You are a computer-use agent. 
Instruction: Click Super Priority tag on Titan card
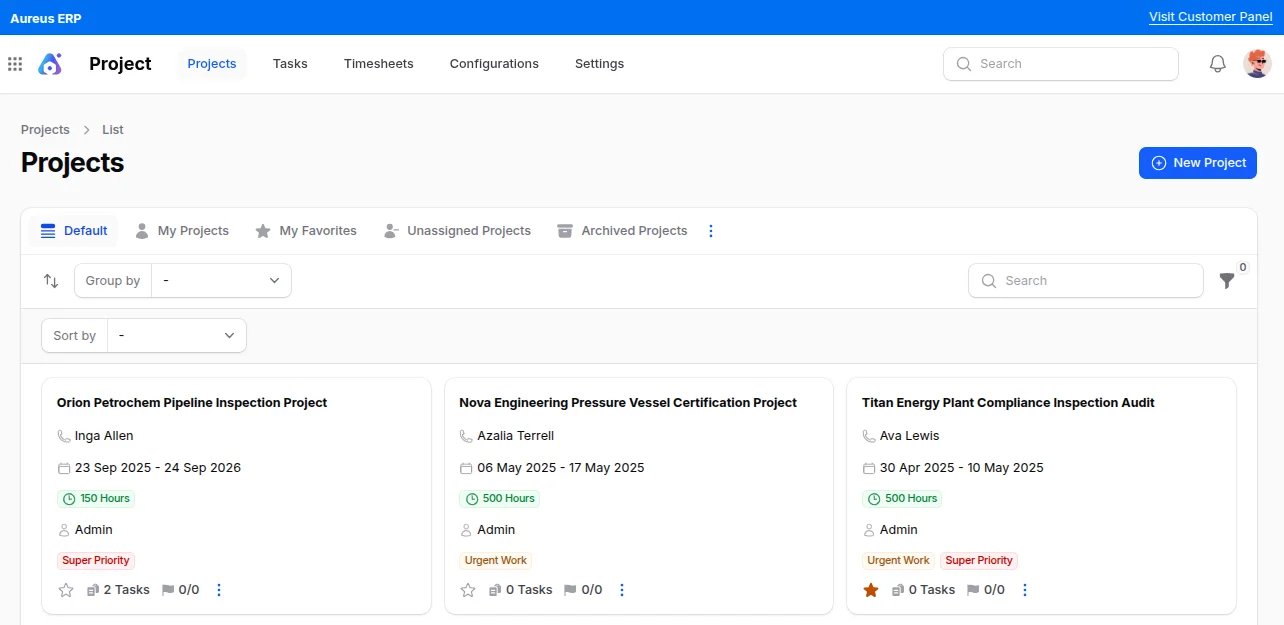click(979, 561)
